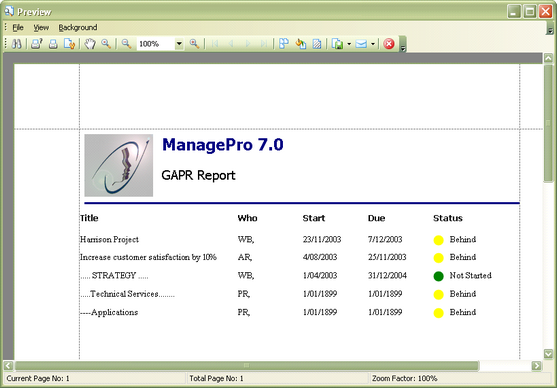Click the vertical scrollbar down arrow

click(548, 354)
